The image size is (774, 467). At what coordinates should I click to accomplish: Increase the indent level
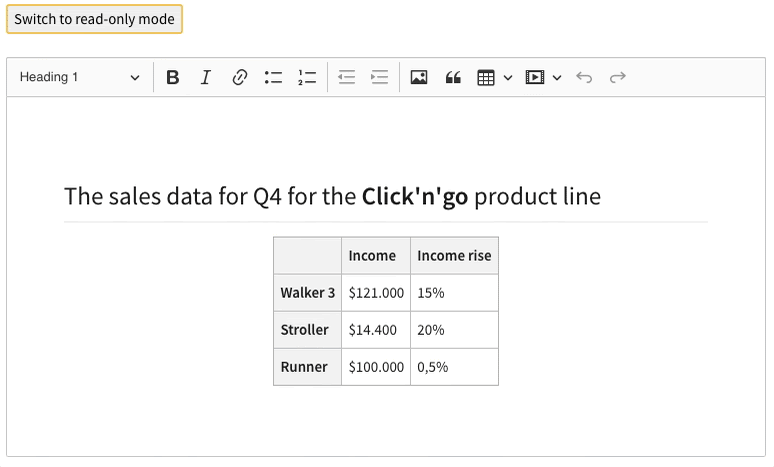[x=380, y=77]
